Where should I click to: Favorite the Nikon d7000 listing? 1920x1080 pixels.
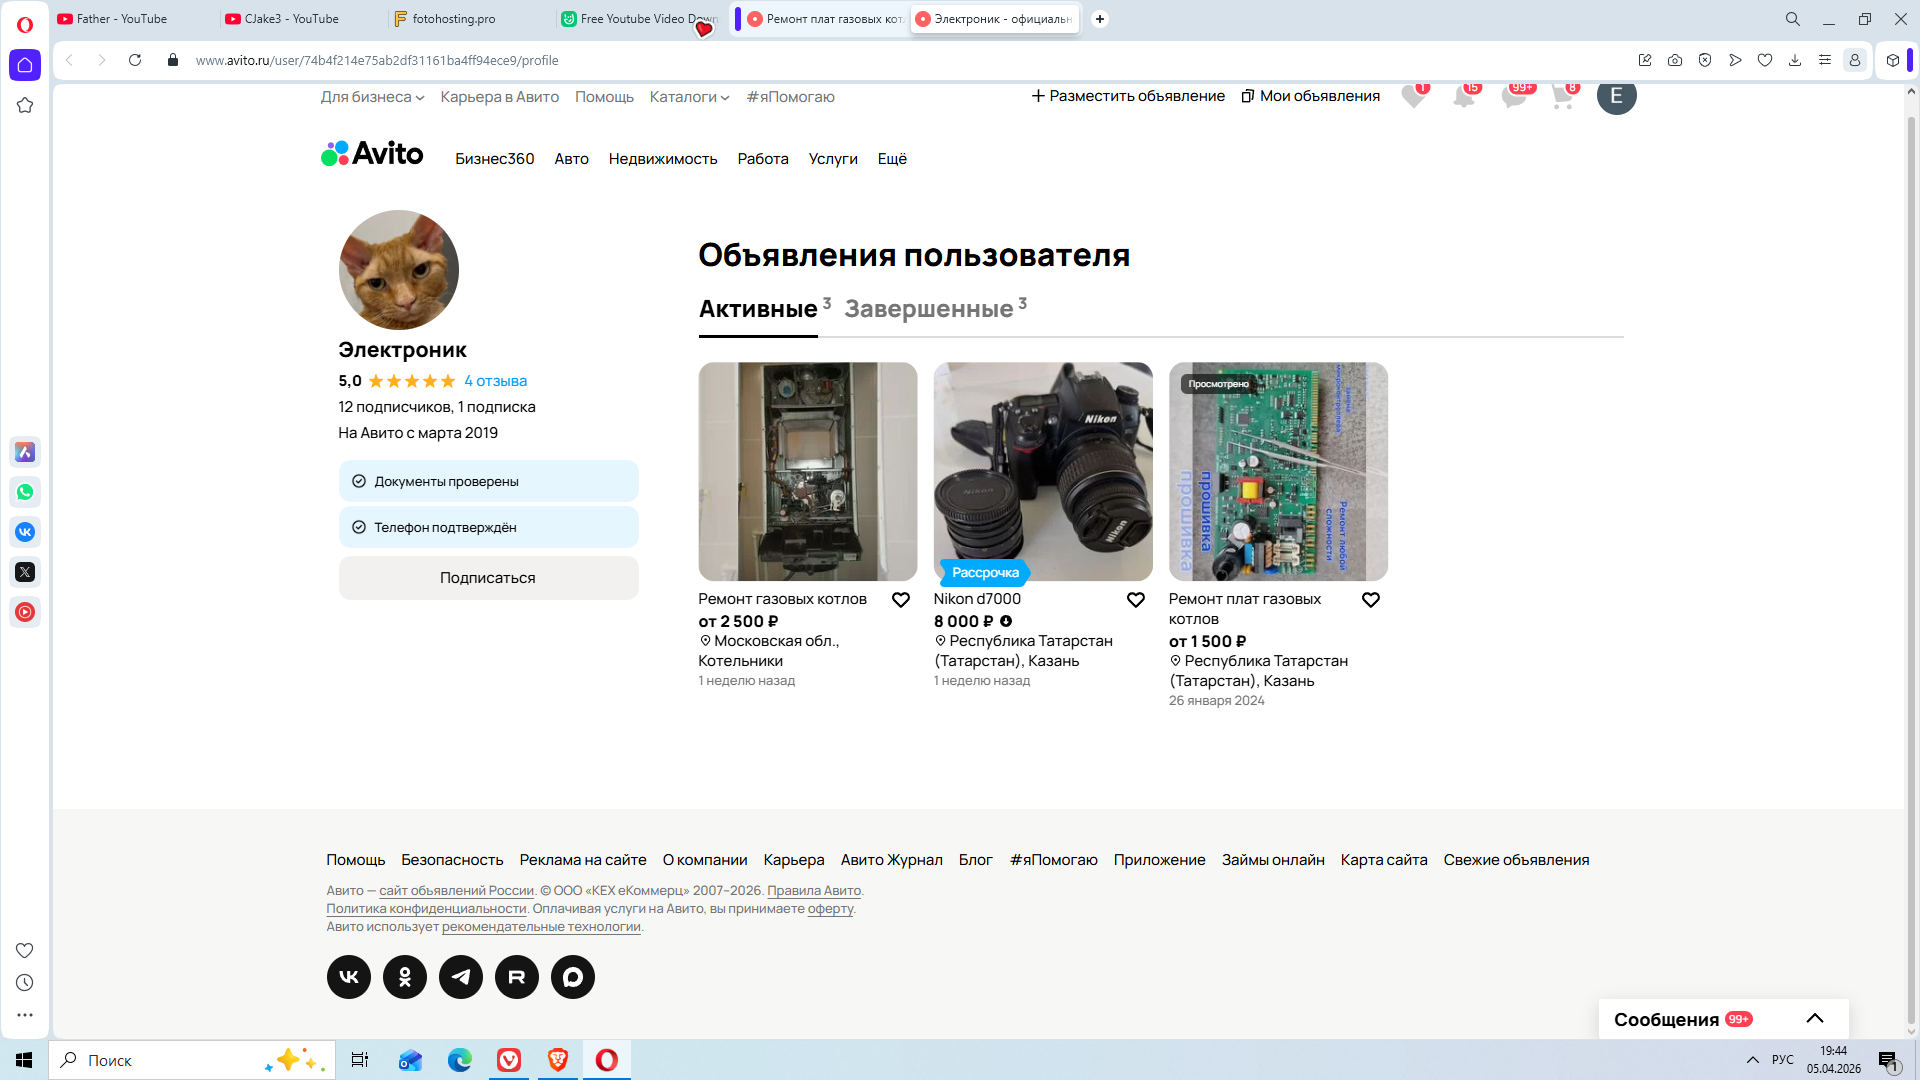pyautogui.click(x=1136, y=600)
